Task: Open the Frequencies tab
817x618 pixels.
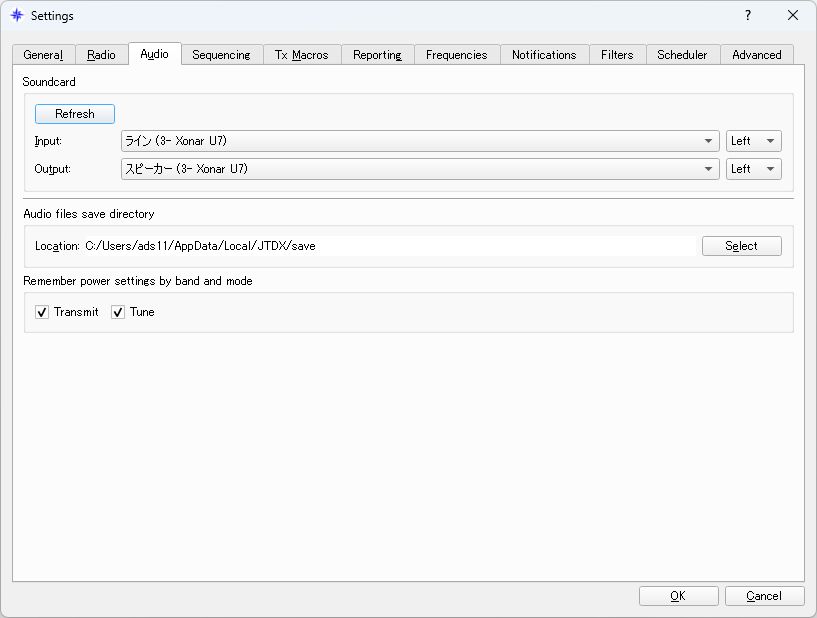Action: (x=457, y=55)
